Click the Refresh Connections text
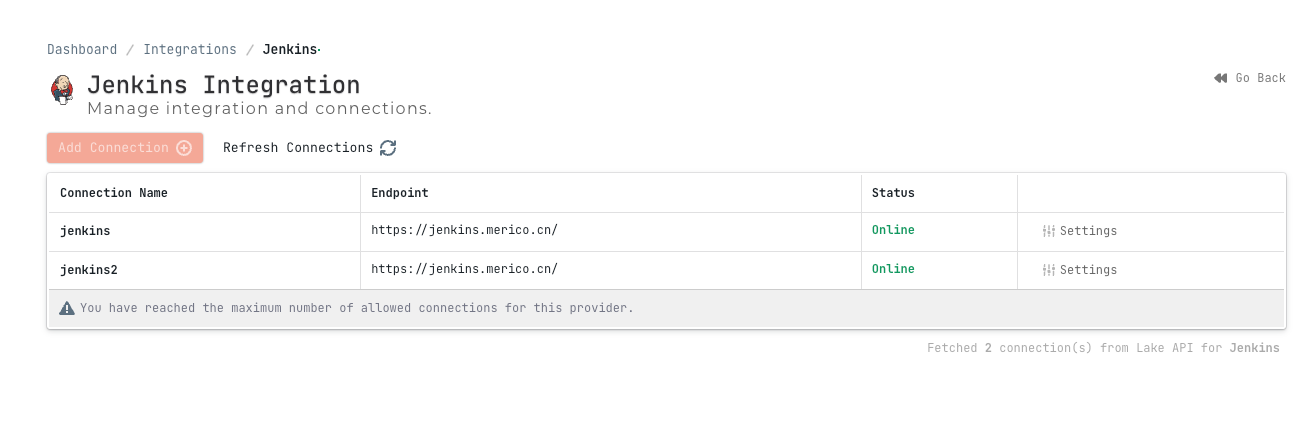 pyautogui.click(x=298, y=148)
